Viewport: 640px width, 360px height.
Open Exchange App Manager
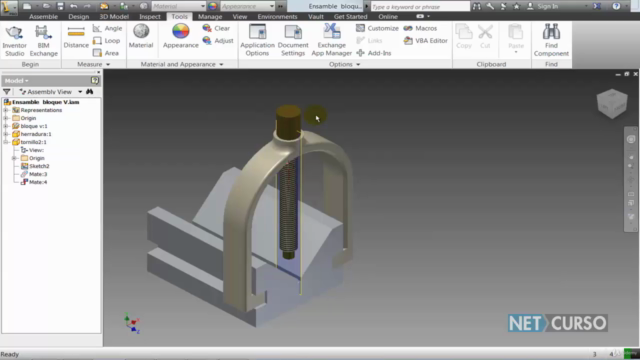pos(331,40)
